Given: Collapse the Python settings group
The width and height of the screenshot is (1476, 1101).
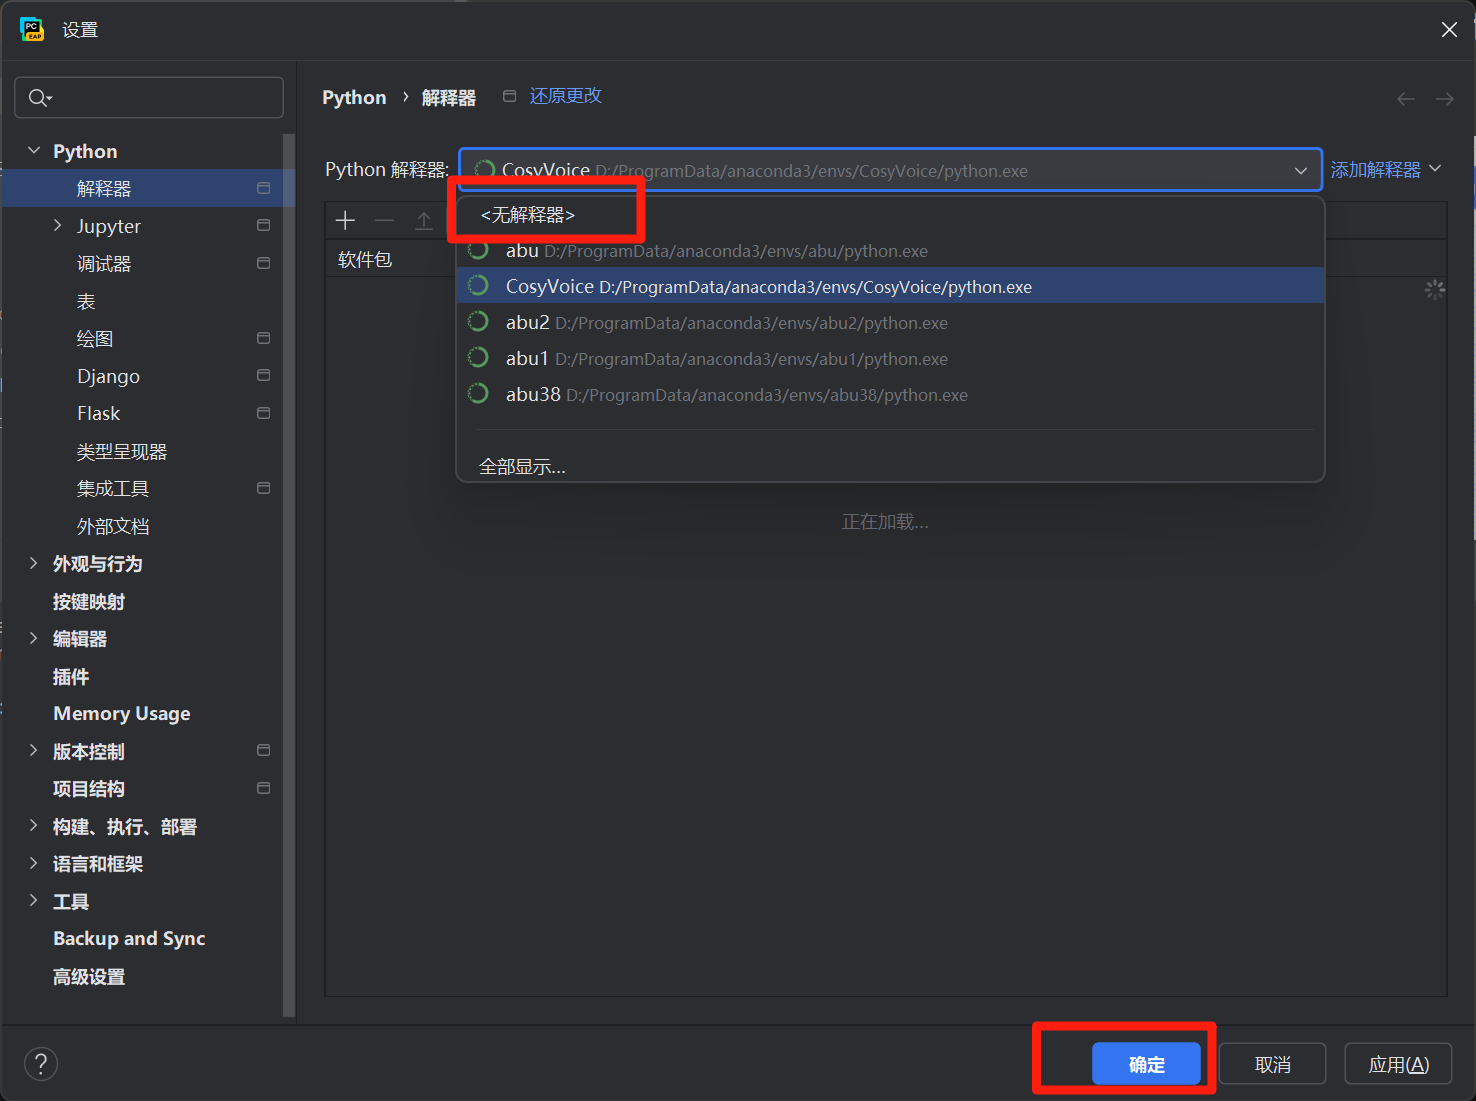Looking at the screenshot, I should pyautogui.click(x=34, y=150).
